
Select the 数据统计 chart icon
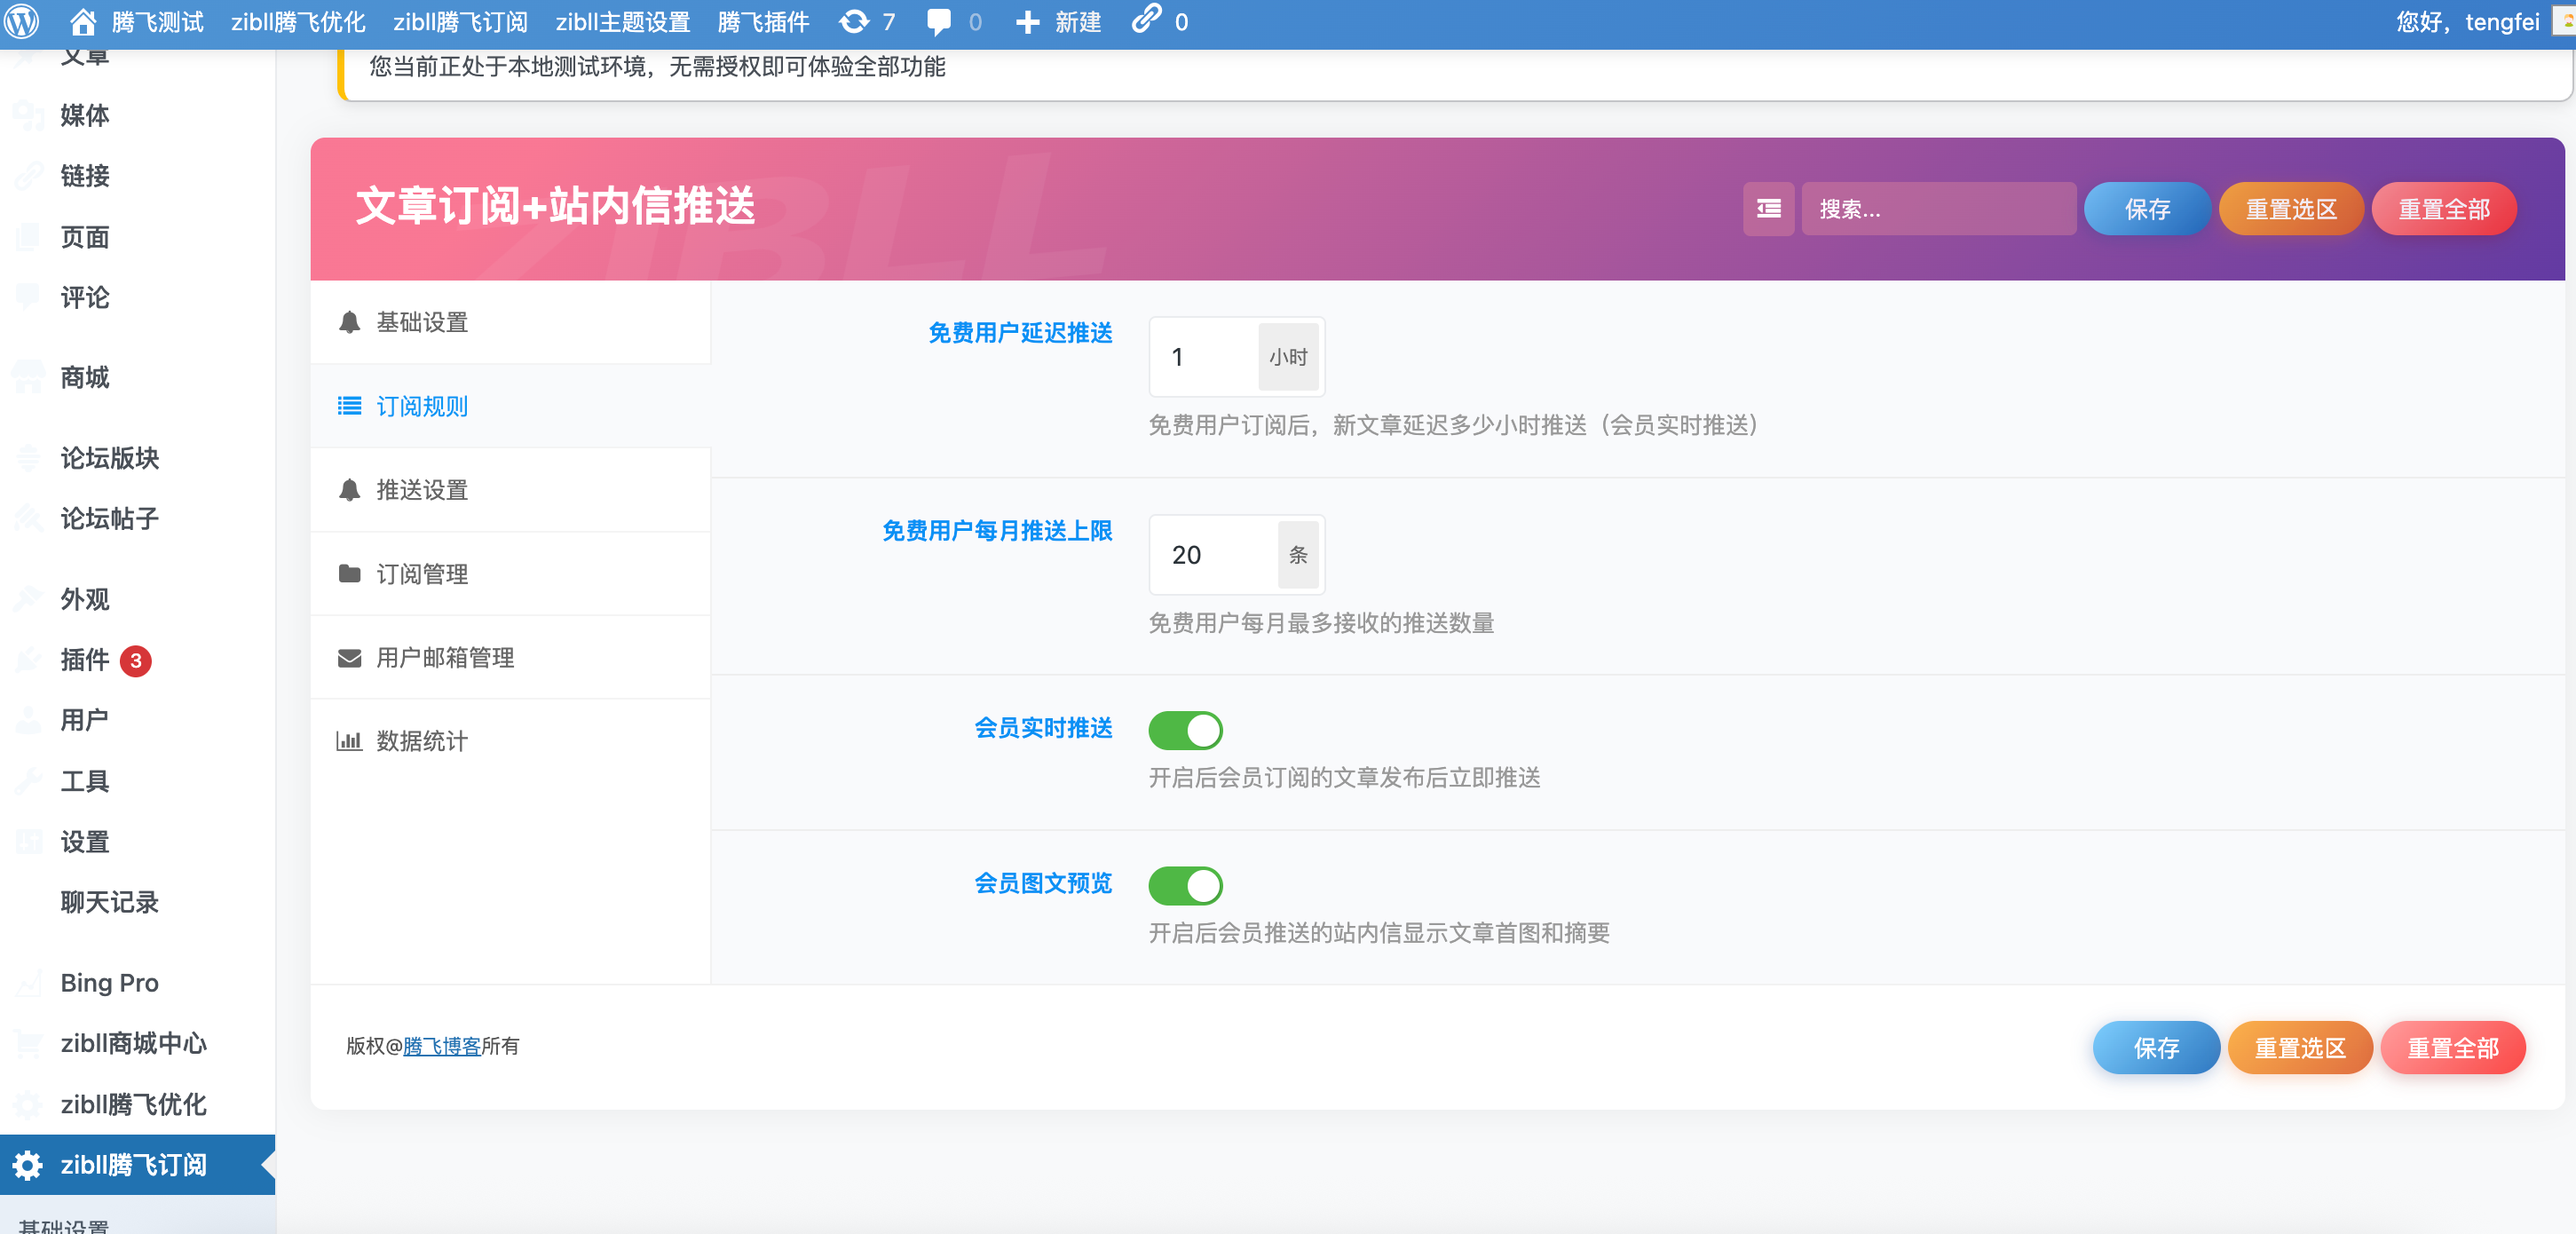pyautogui.click(x=349, y=741)
